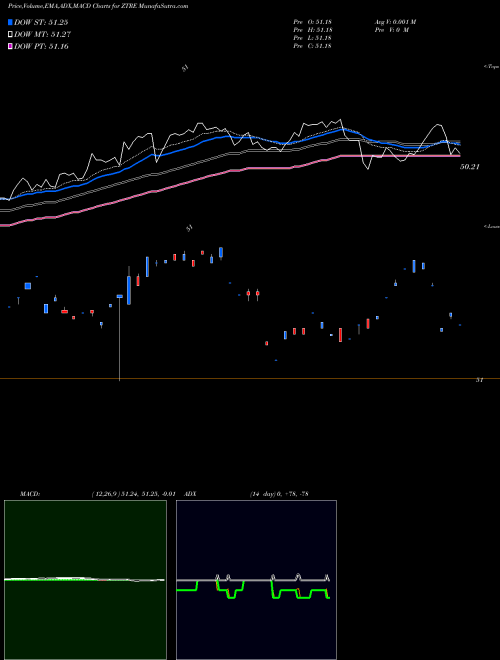Open the dark blue ADX indicator chart
Image resolution: width=500 pixels, height=660 pixels.
click(256, 580)
